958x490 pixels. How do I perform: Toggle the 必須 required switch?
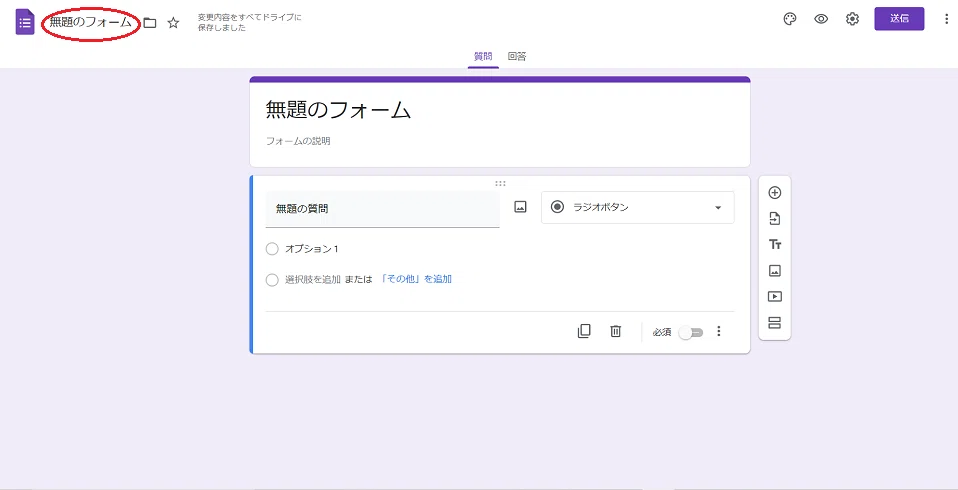(x=692, y=332)
